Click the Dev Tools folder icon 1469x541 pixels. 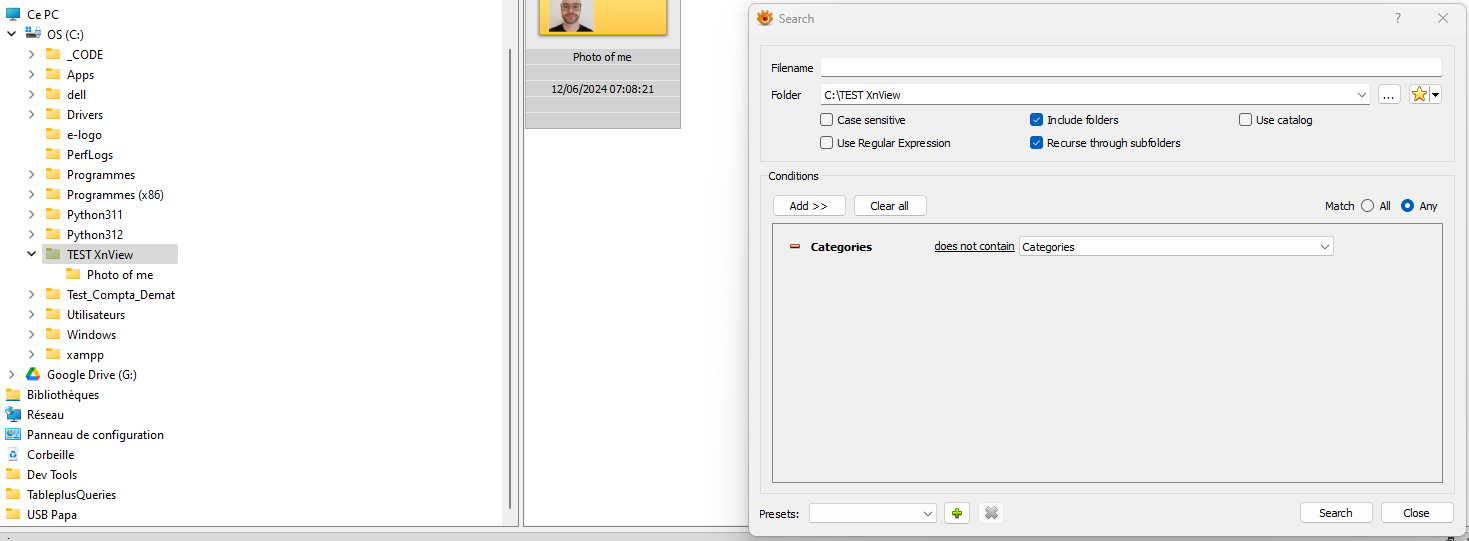[13, 474]
